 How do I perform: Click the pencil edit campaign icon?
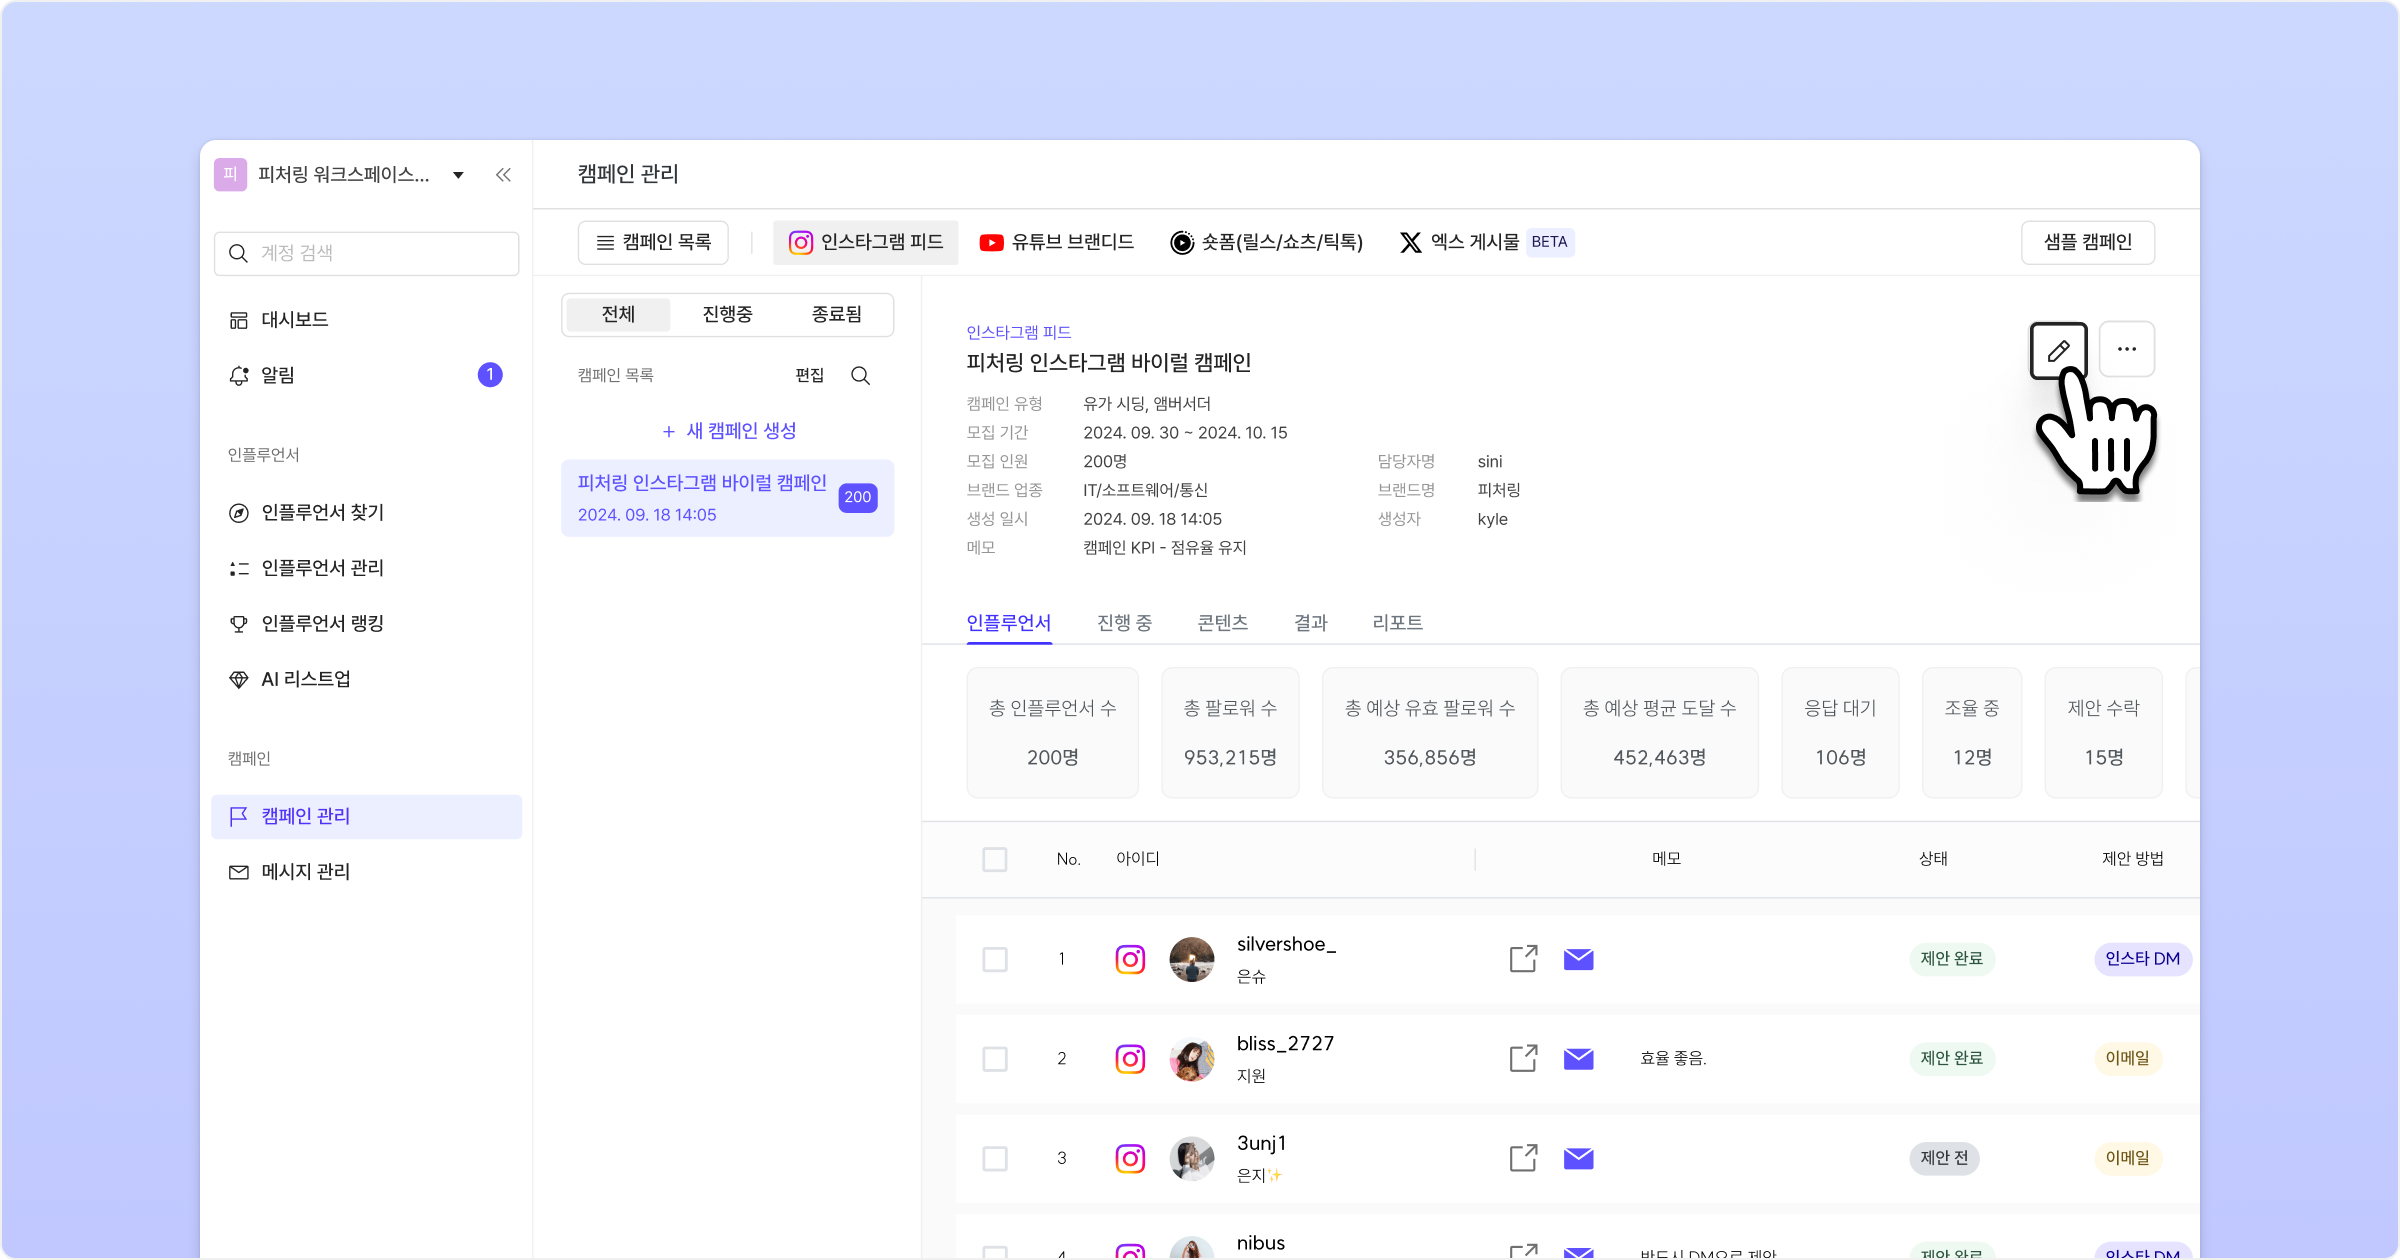tap(2058, 350)
